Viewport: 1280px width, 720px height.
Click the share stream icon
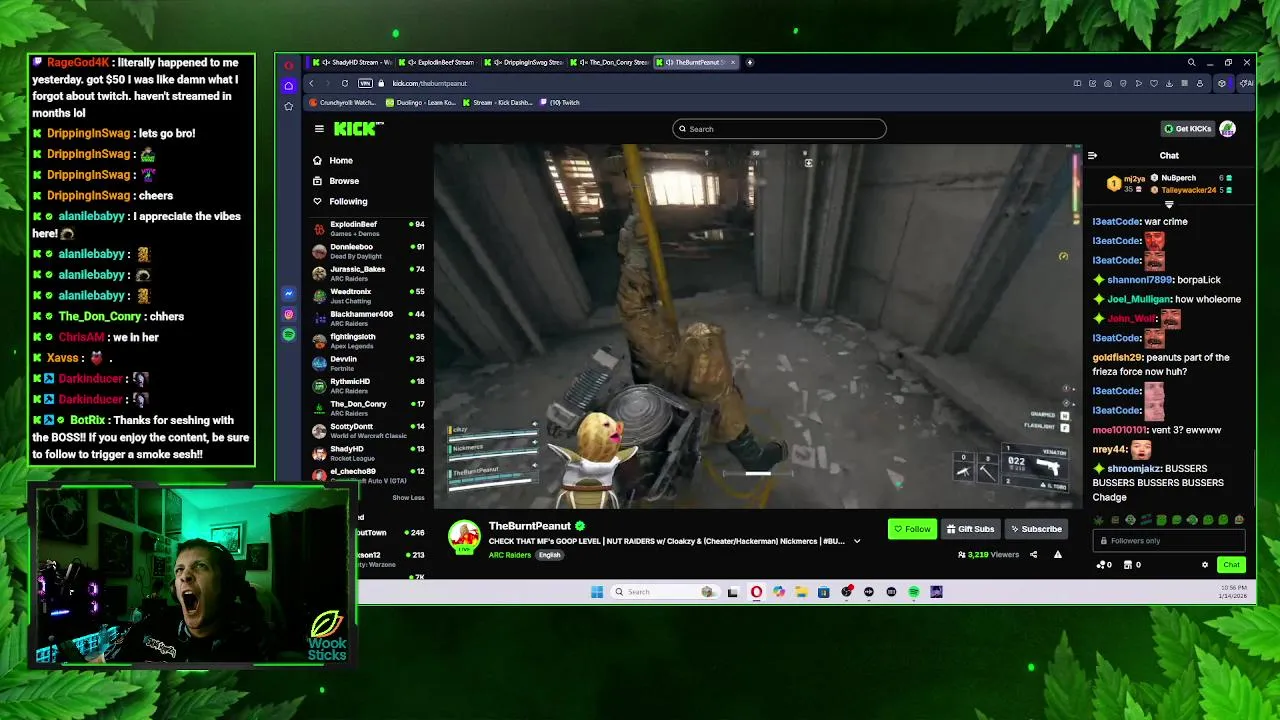coord(1034,555)
